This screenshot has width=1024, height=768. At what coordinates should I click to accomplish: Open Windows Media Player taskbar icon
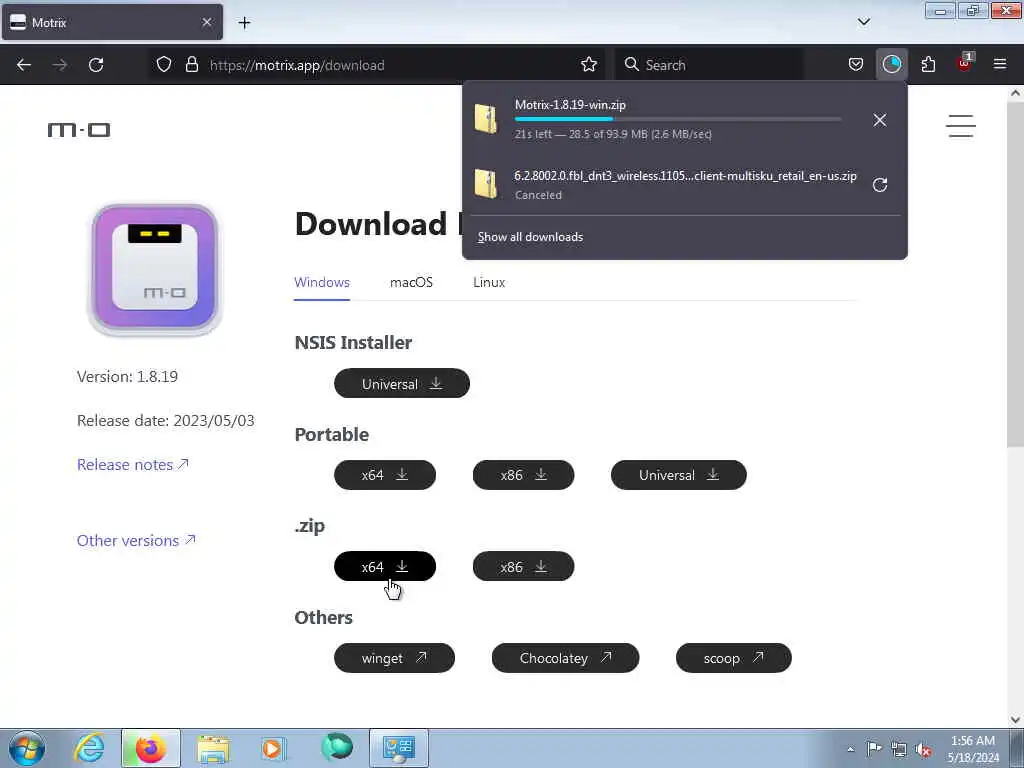(272, 749)
